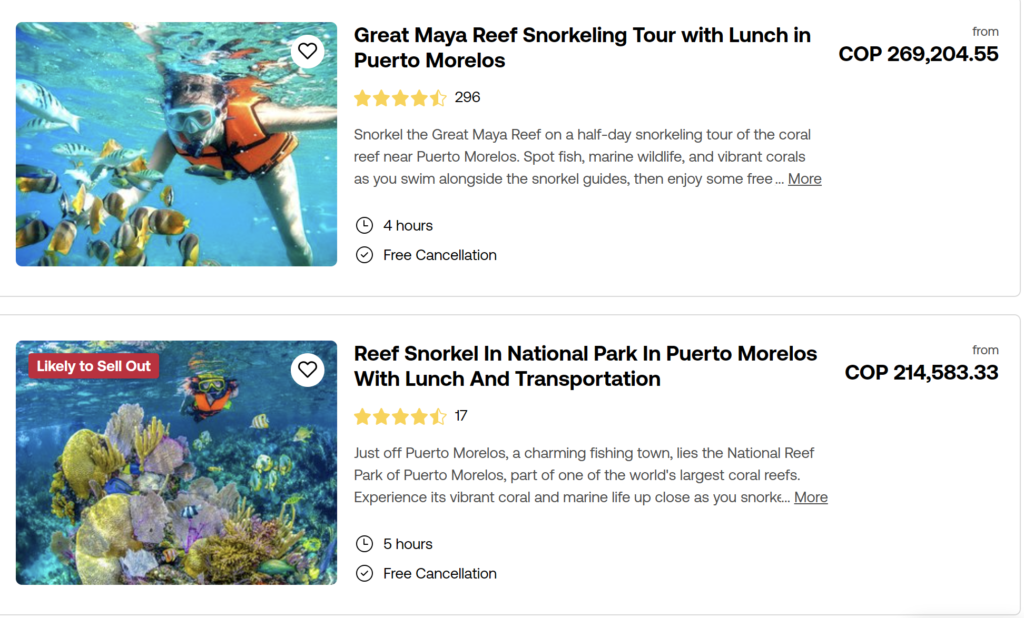Viewport: 1024px width, 618px height.
Task: Expand description with More on Great Maya Reef tour
Action: coord(804,179)
